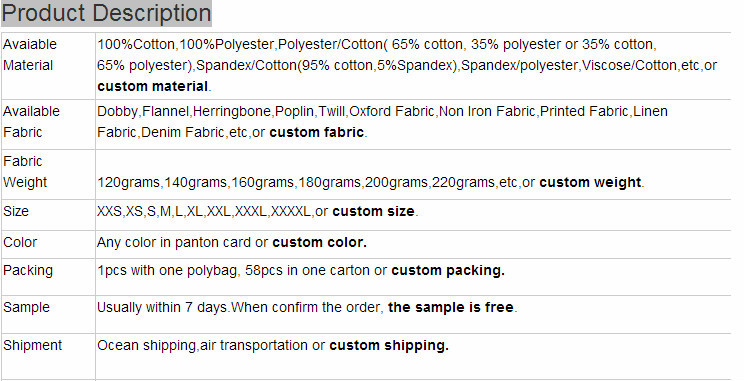The image size is (744, 381).
Task: Select the Color row label
Action: 20,242
